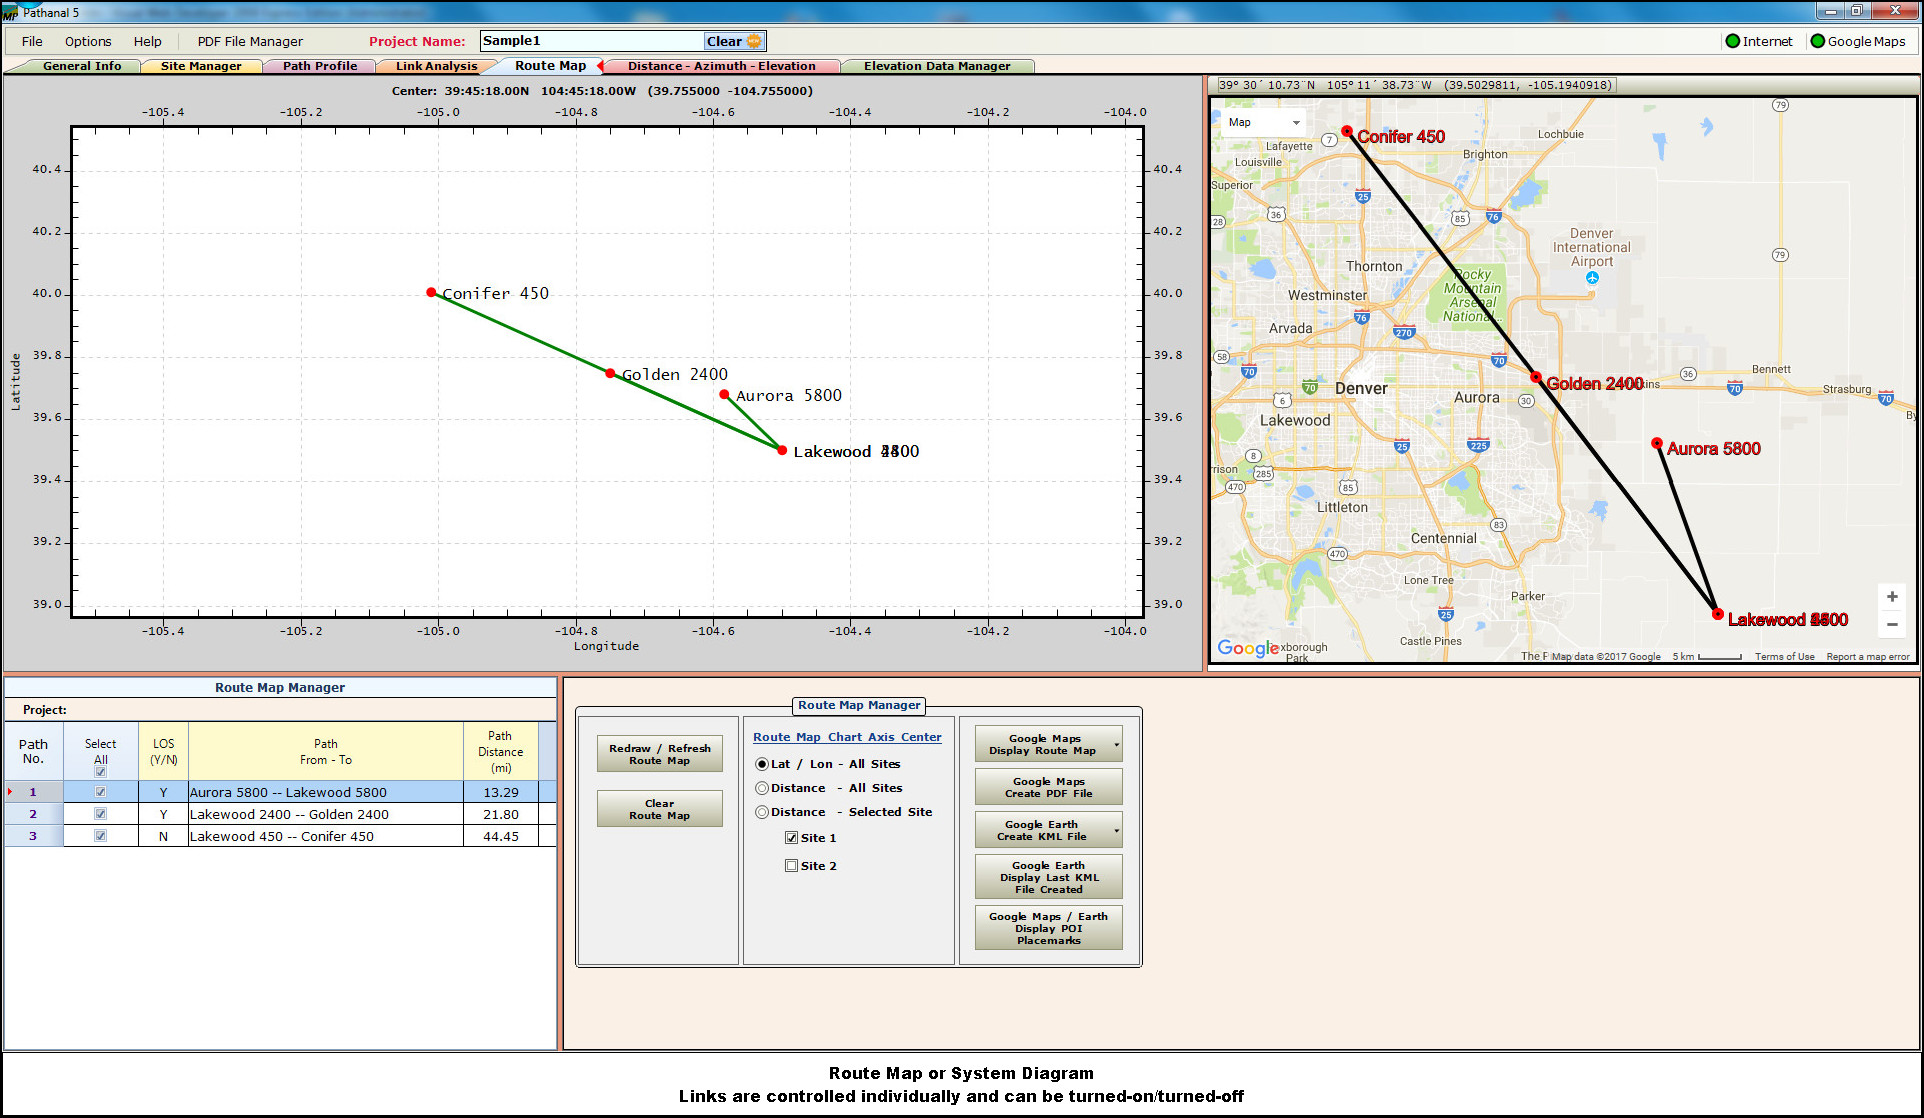1924x1118 pixels.
Task: Click the Aurora 5800 marker on Google map
Action: coord(1657,443)
